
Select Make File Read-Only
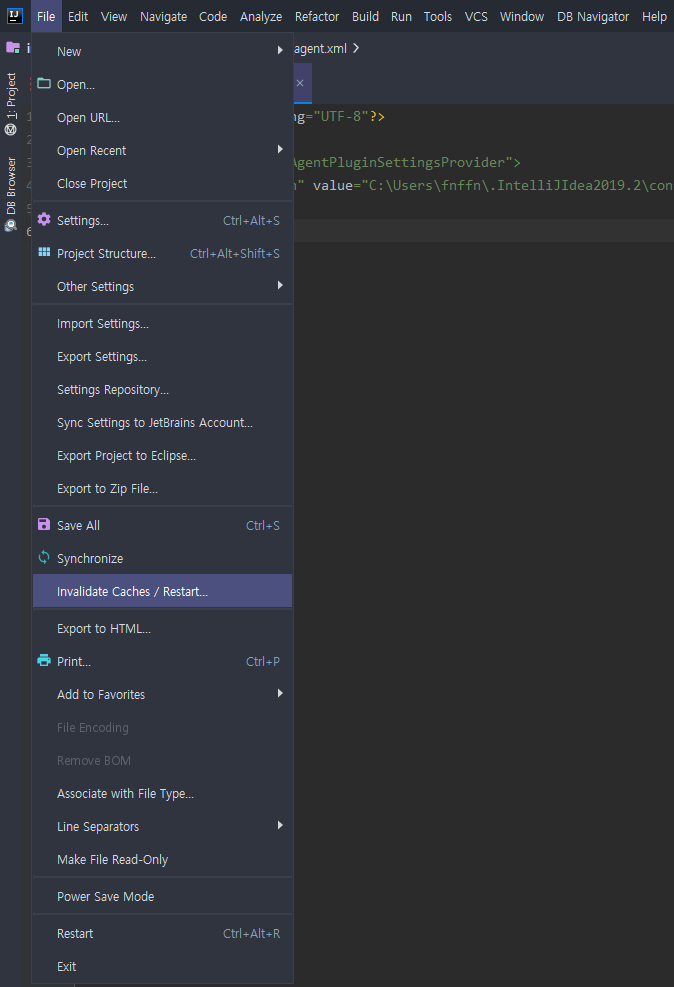(x=162, y=860)
